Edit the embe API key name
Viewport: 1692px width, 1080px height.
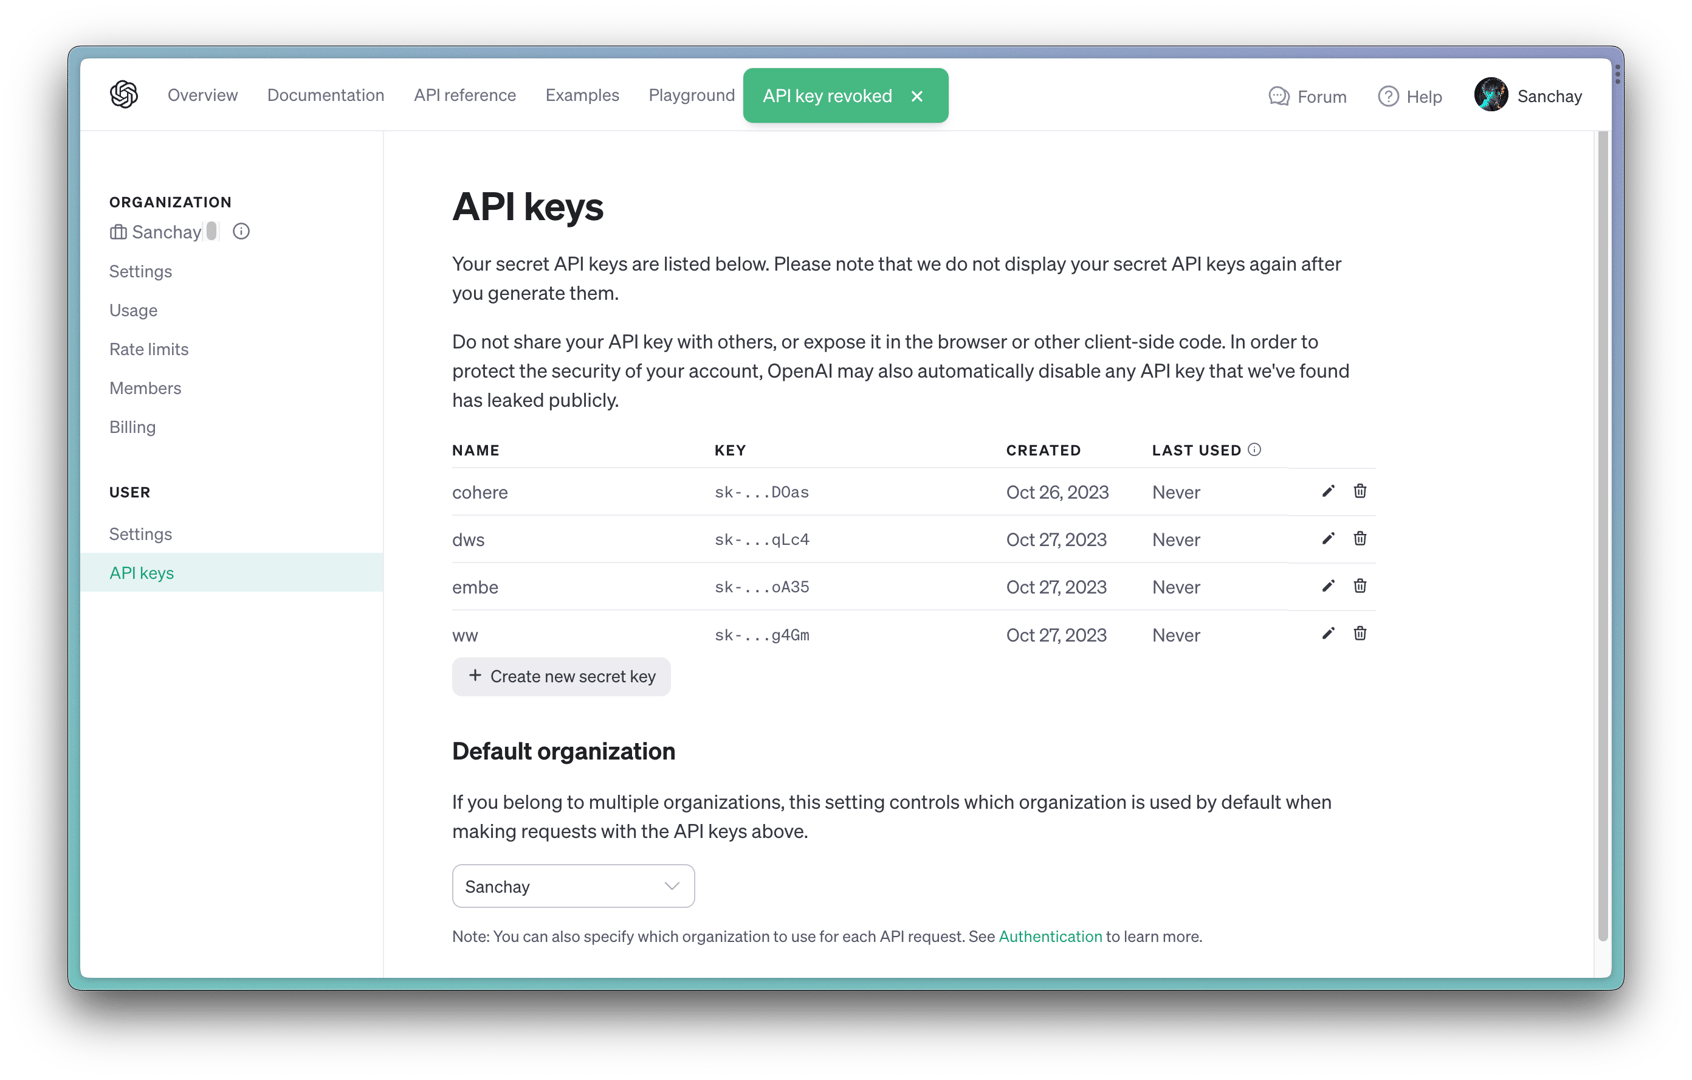[1328, 586]
